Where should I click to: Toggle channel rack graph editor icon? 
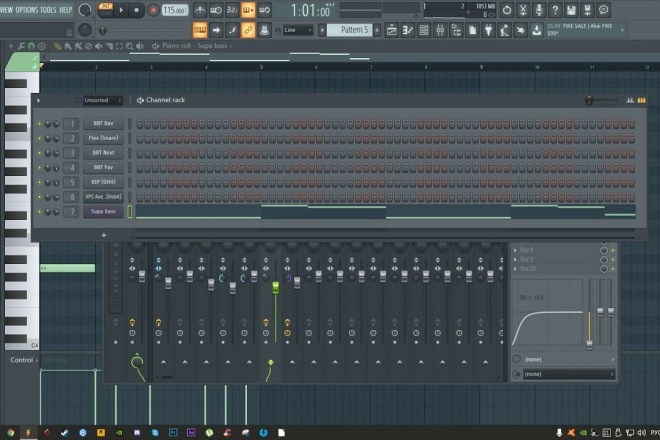(x=630, y=100)
